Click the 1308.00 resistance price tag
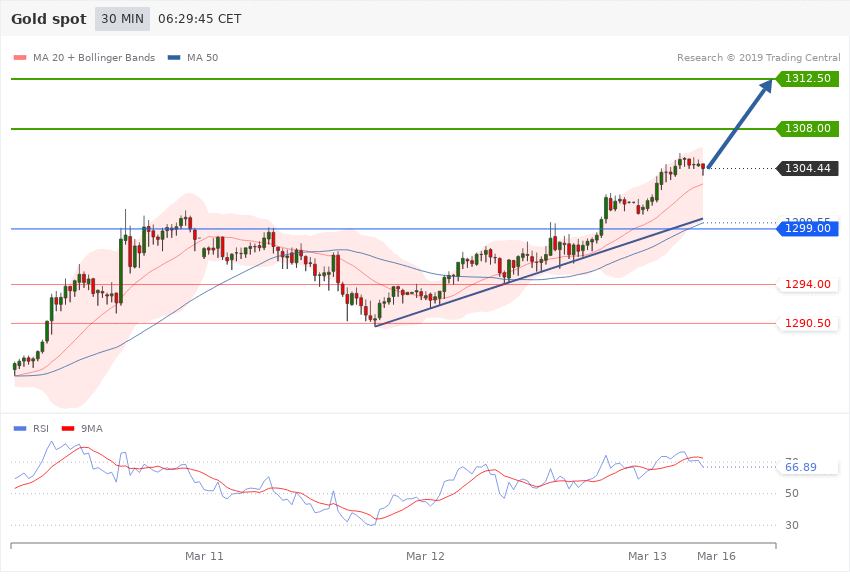 pos(808,128)
